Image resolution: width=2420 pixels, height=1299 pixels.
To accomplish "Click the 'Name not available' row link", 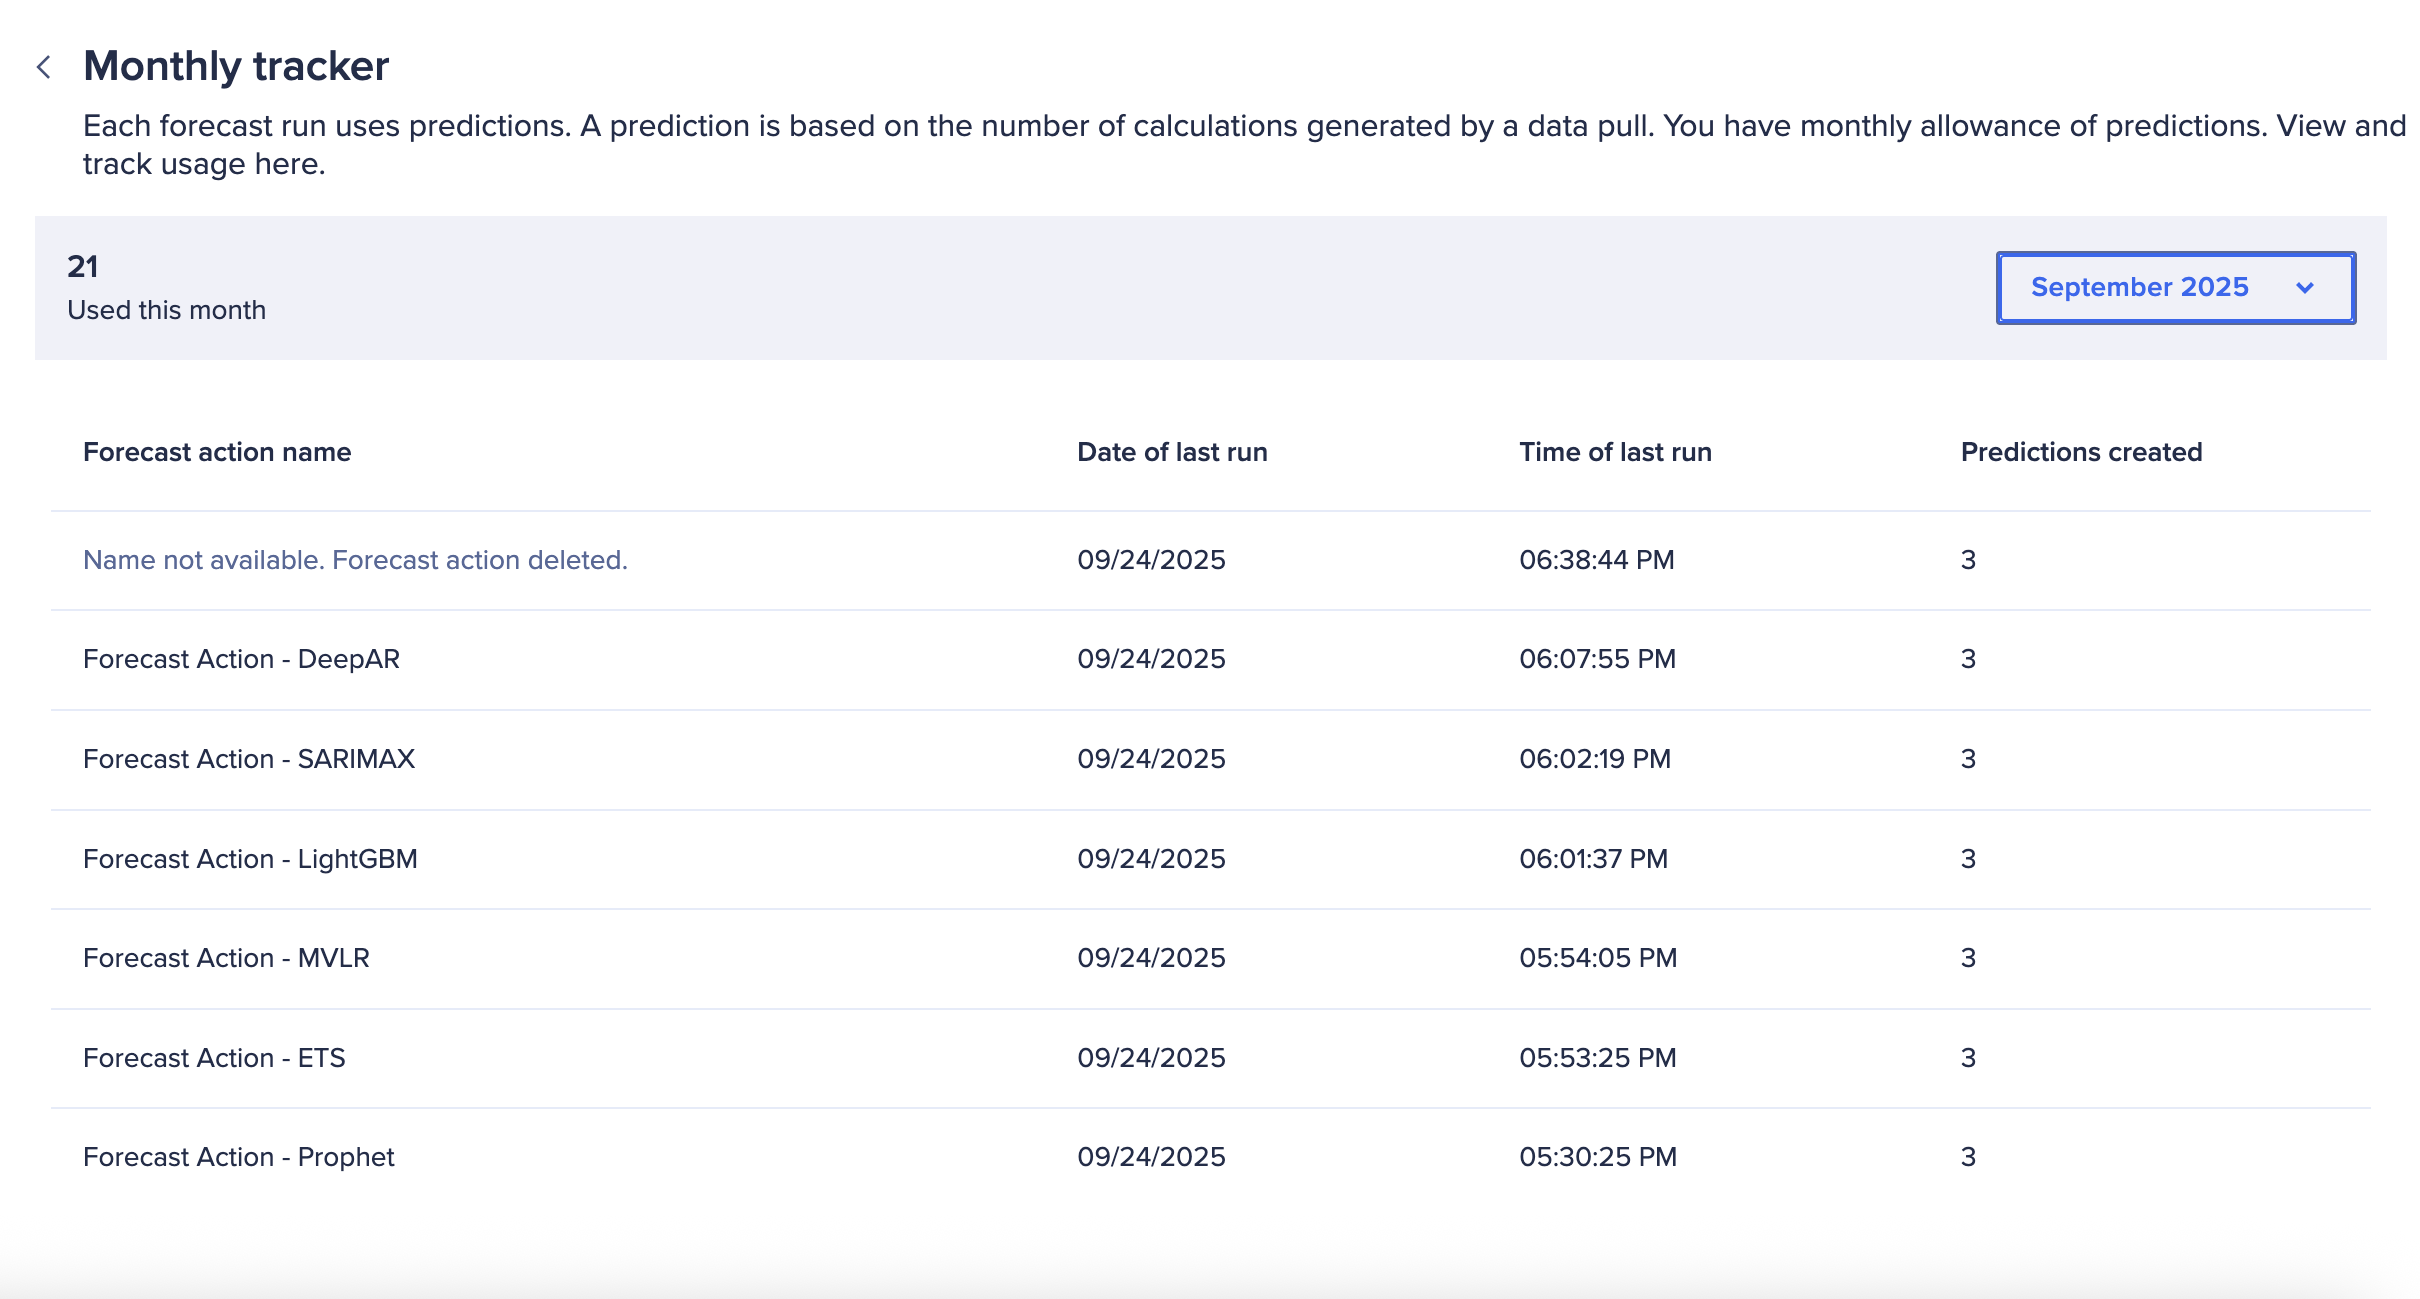I will pos(354,560).
